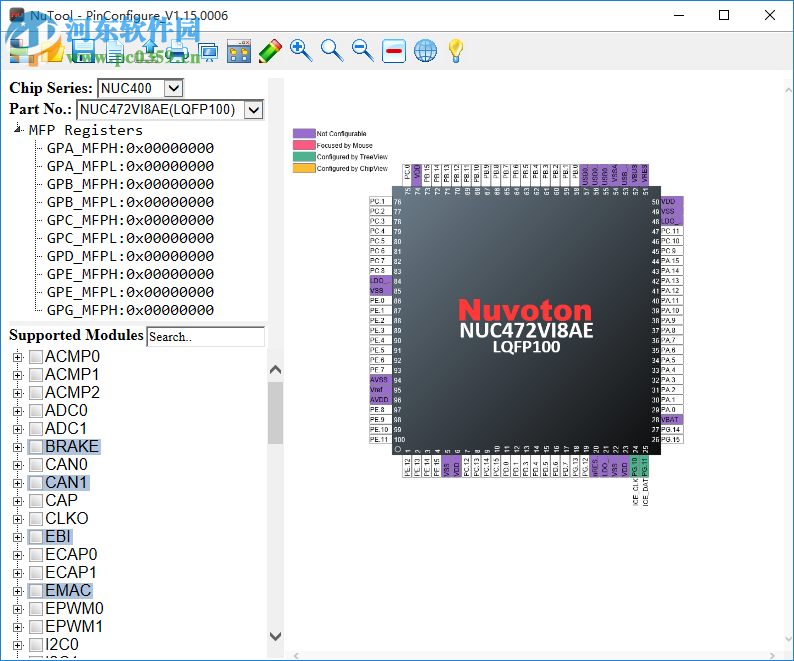Click pin PC.11 on chip right side
The height and width of the screenshot is (661, 794).
(x=672, y=231)
